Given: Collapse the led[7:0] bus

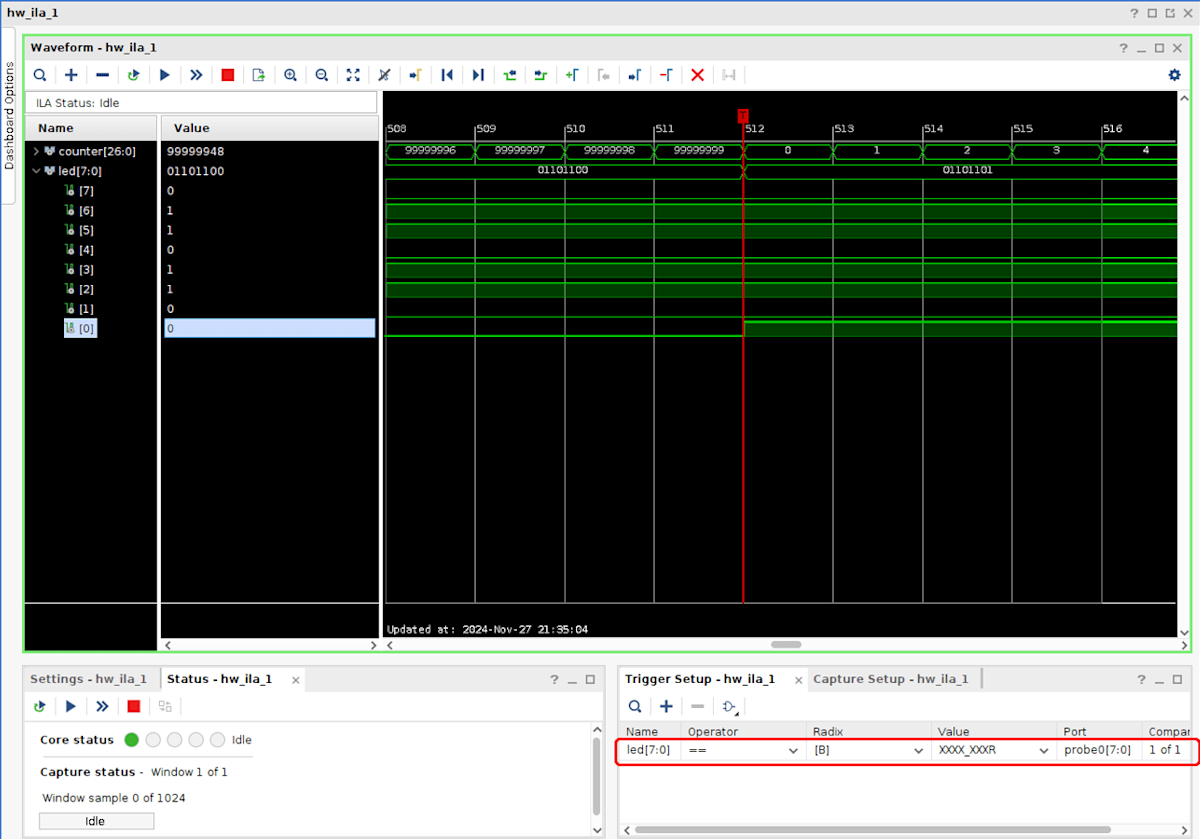Looking at the screenshot, I should click(36, 171).
